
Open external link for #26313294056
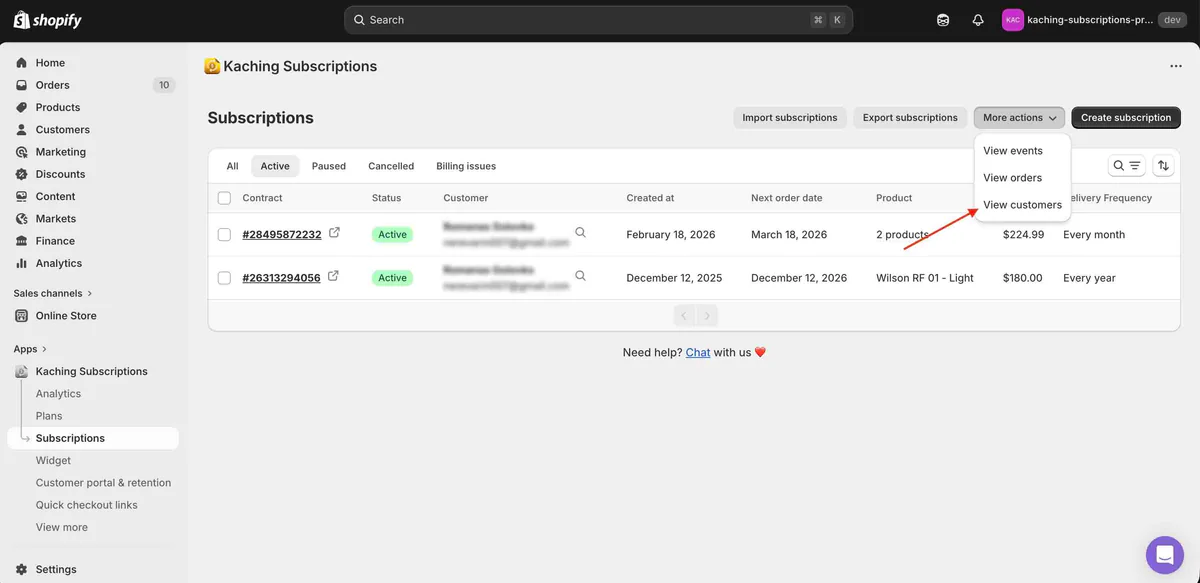[x=333, y=276]
